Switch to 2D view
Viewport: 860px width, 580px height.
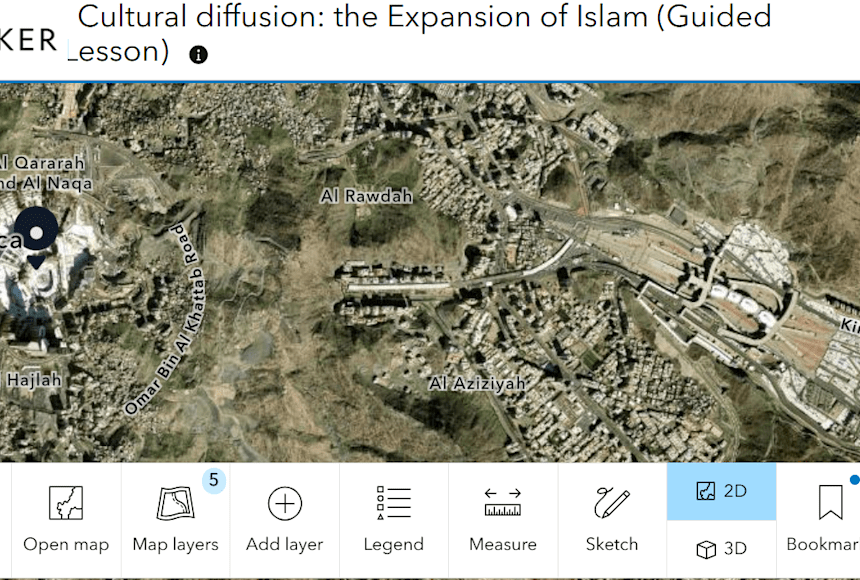(x=721, y=491)
